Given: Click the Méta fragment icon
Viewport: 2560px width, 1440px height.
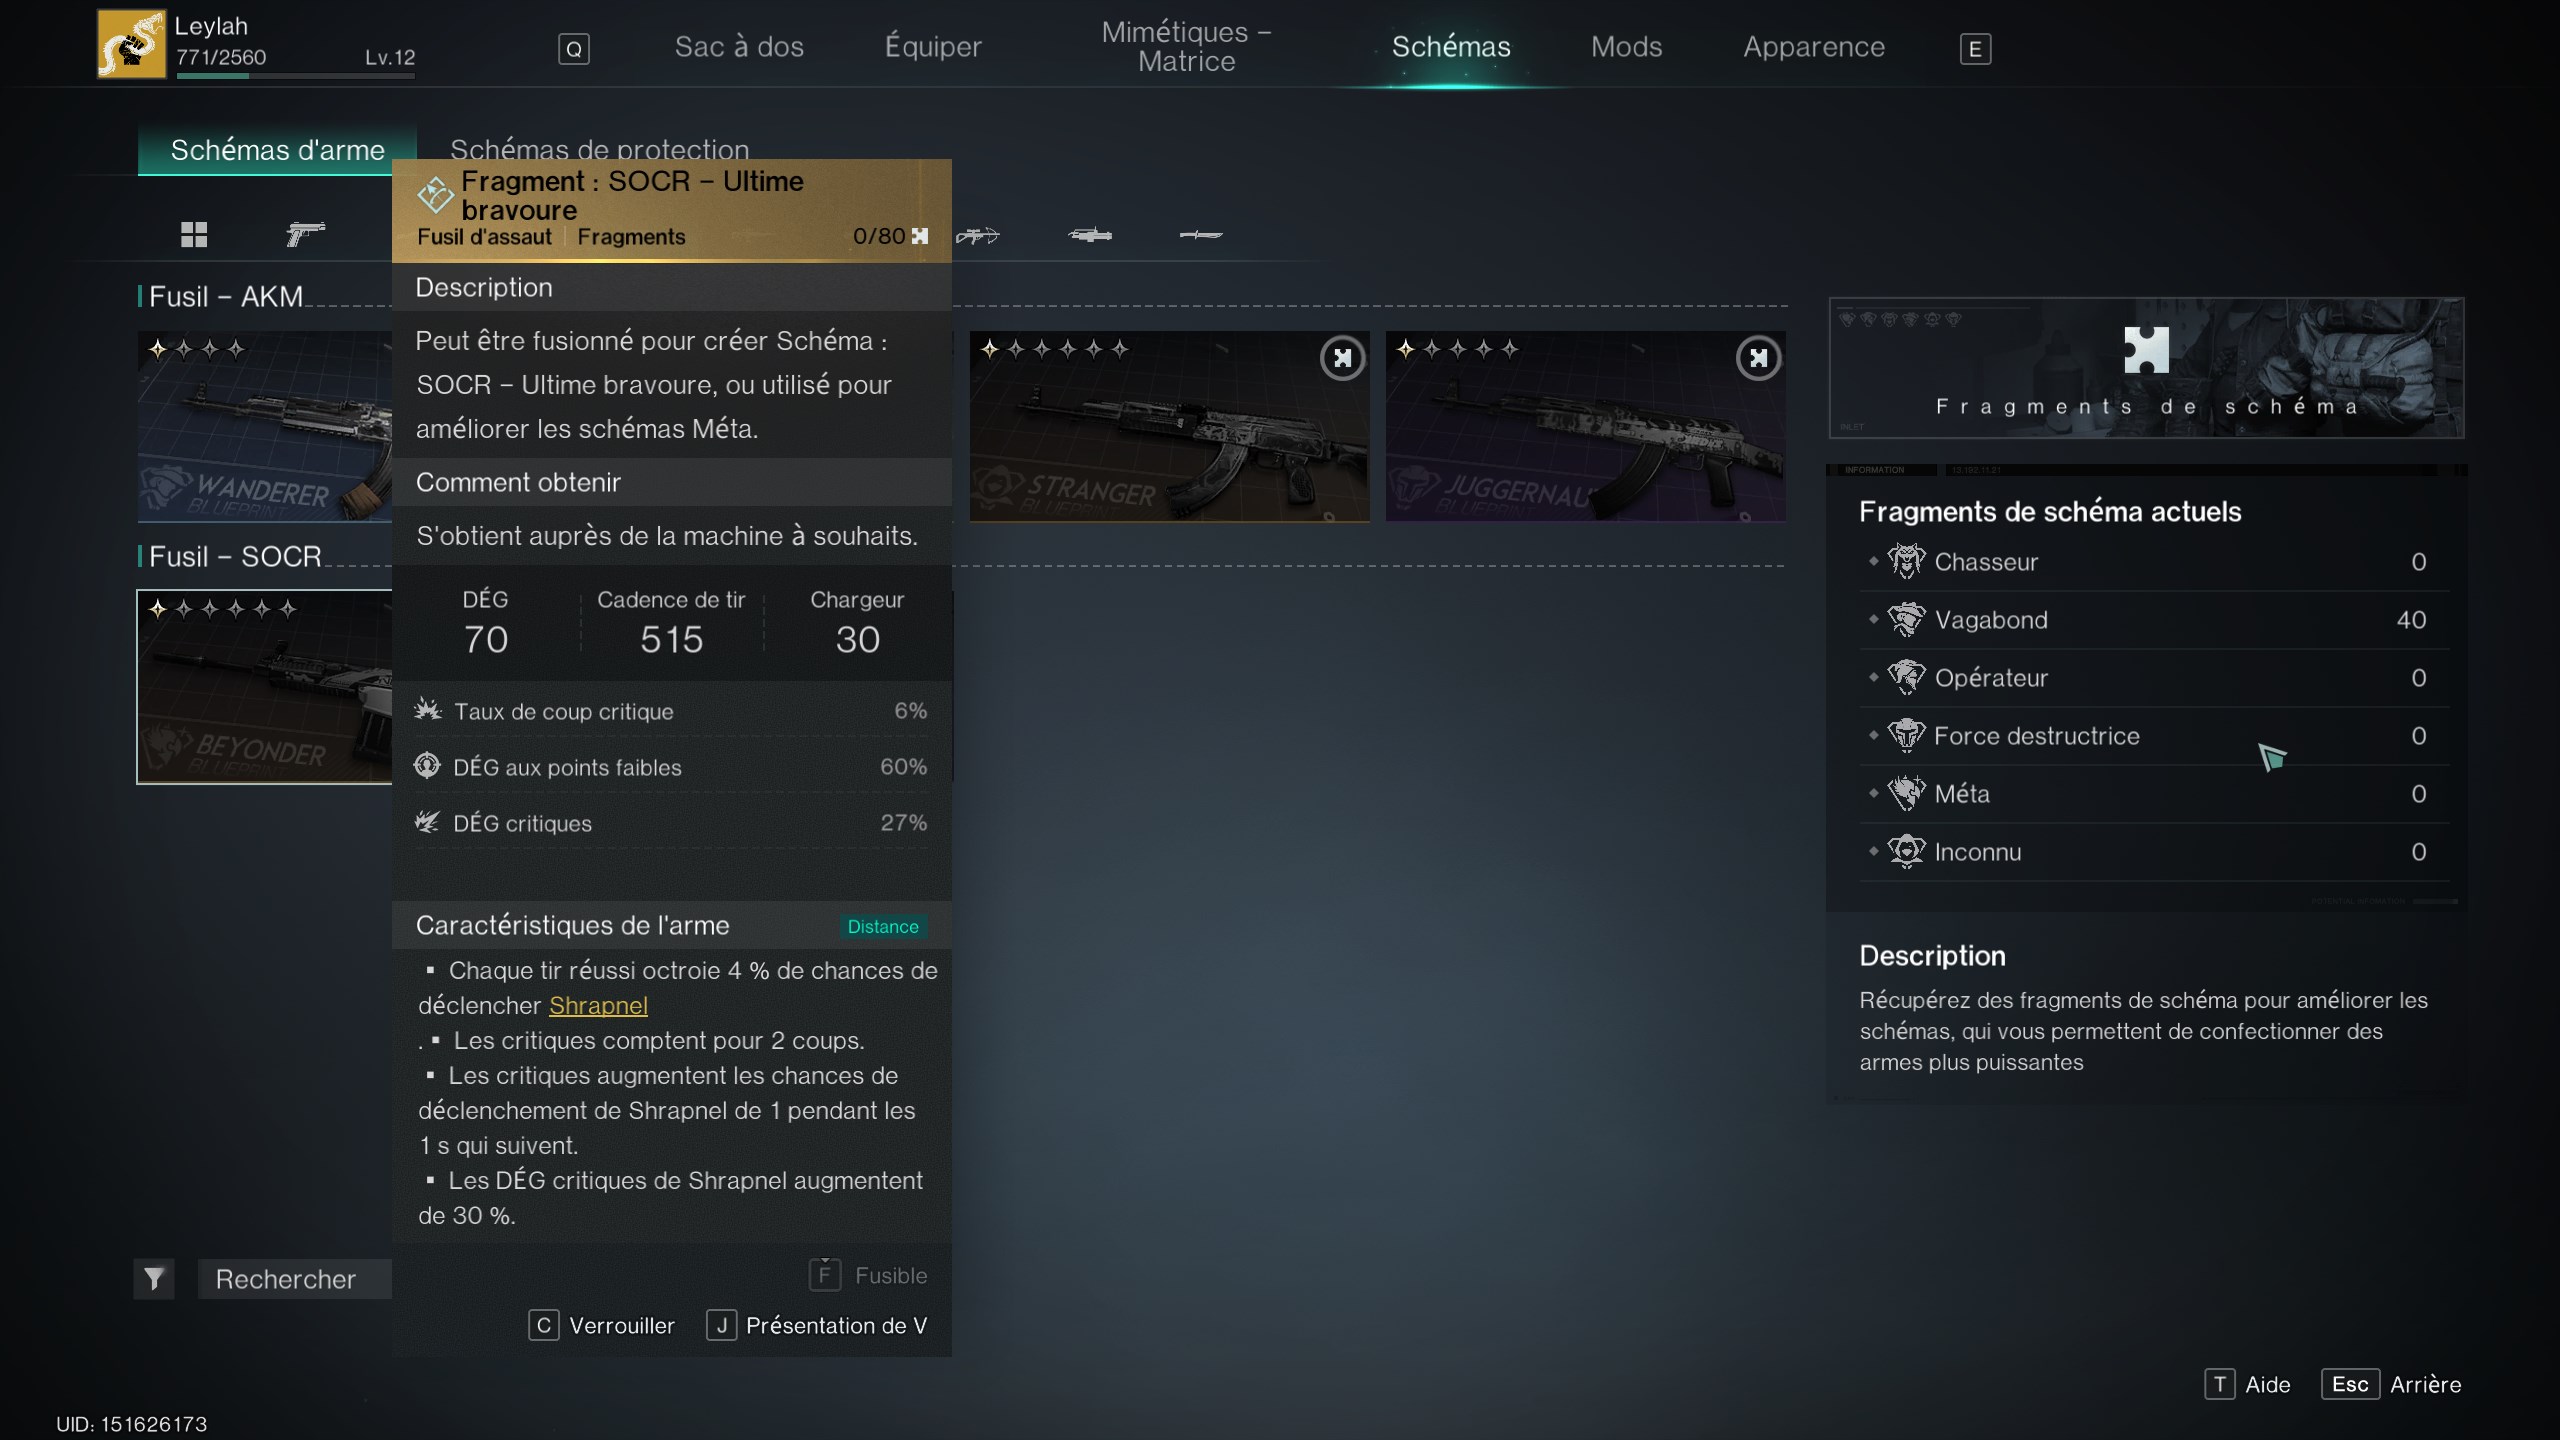Looking at the screenshot, I should 1906,793.
